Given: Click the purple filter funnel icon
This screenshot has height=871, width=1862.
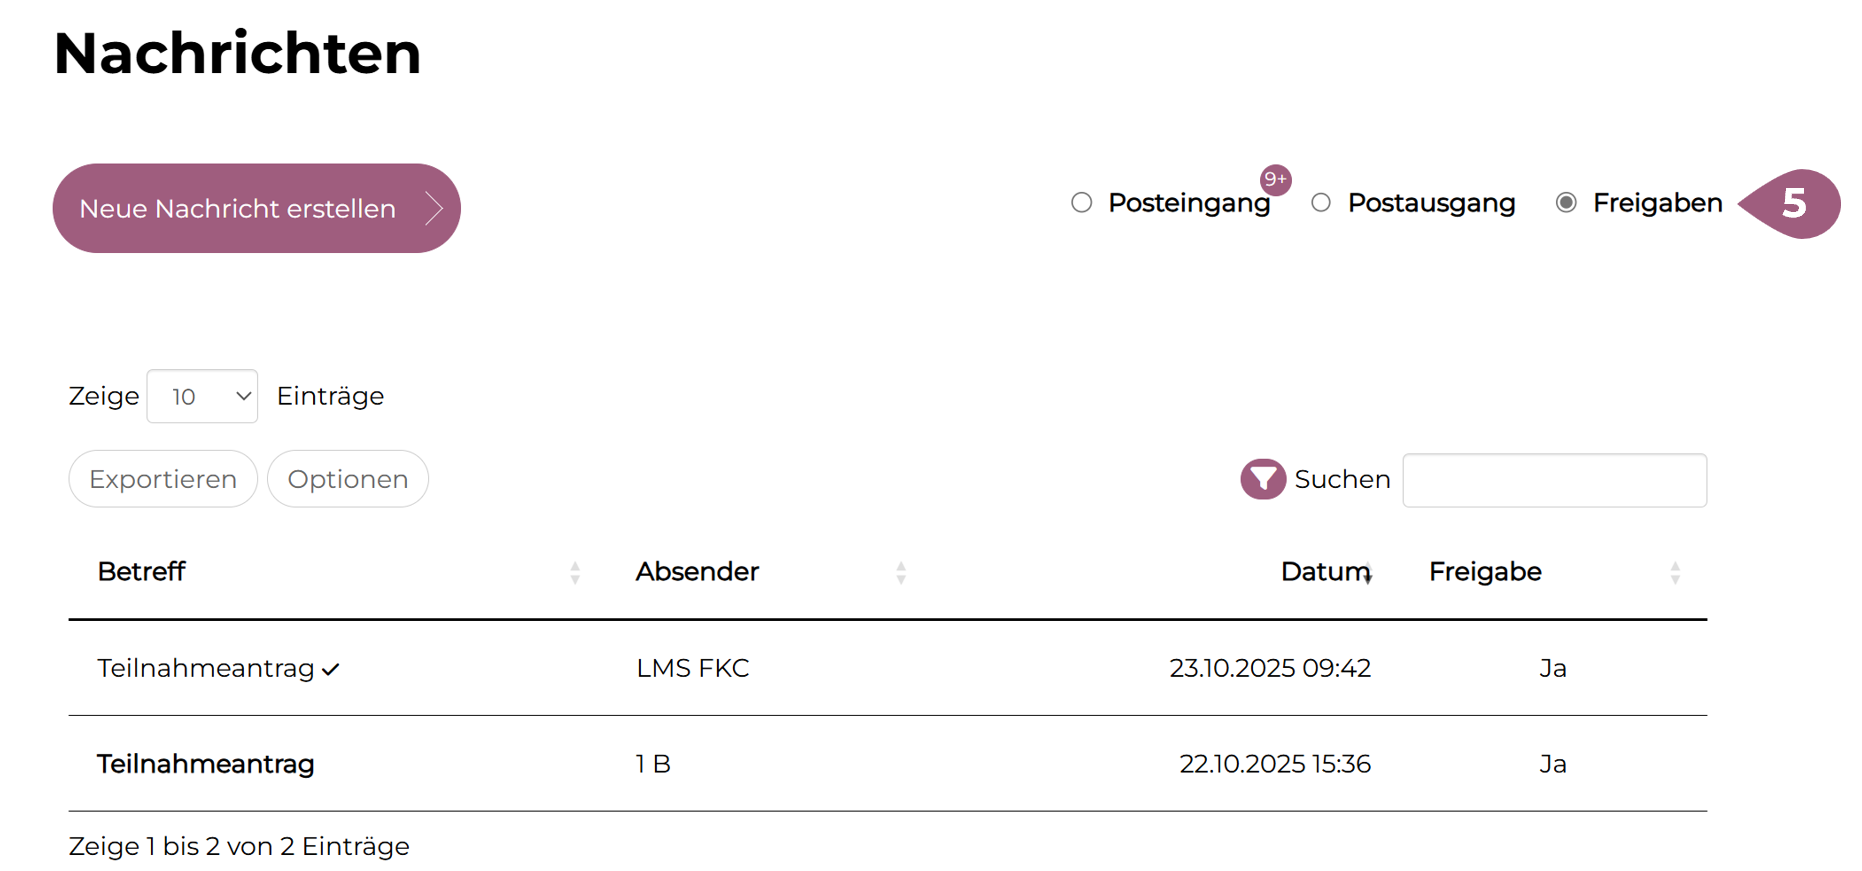Looking at the screenshot, I should coord(1262,479).
